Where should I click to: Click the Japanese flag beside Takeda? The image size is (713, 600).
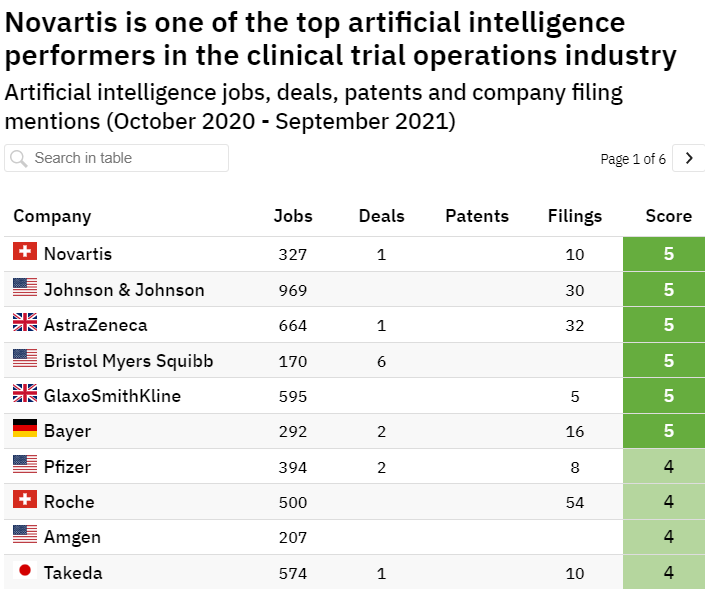click(x=25, y=570)
